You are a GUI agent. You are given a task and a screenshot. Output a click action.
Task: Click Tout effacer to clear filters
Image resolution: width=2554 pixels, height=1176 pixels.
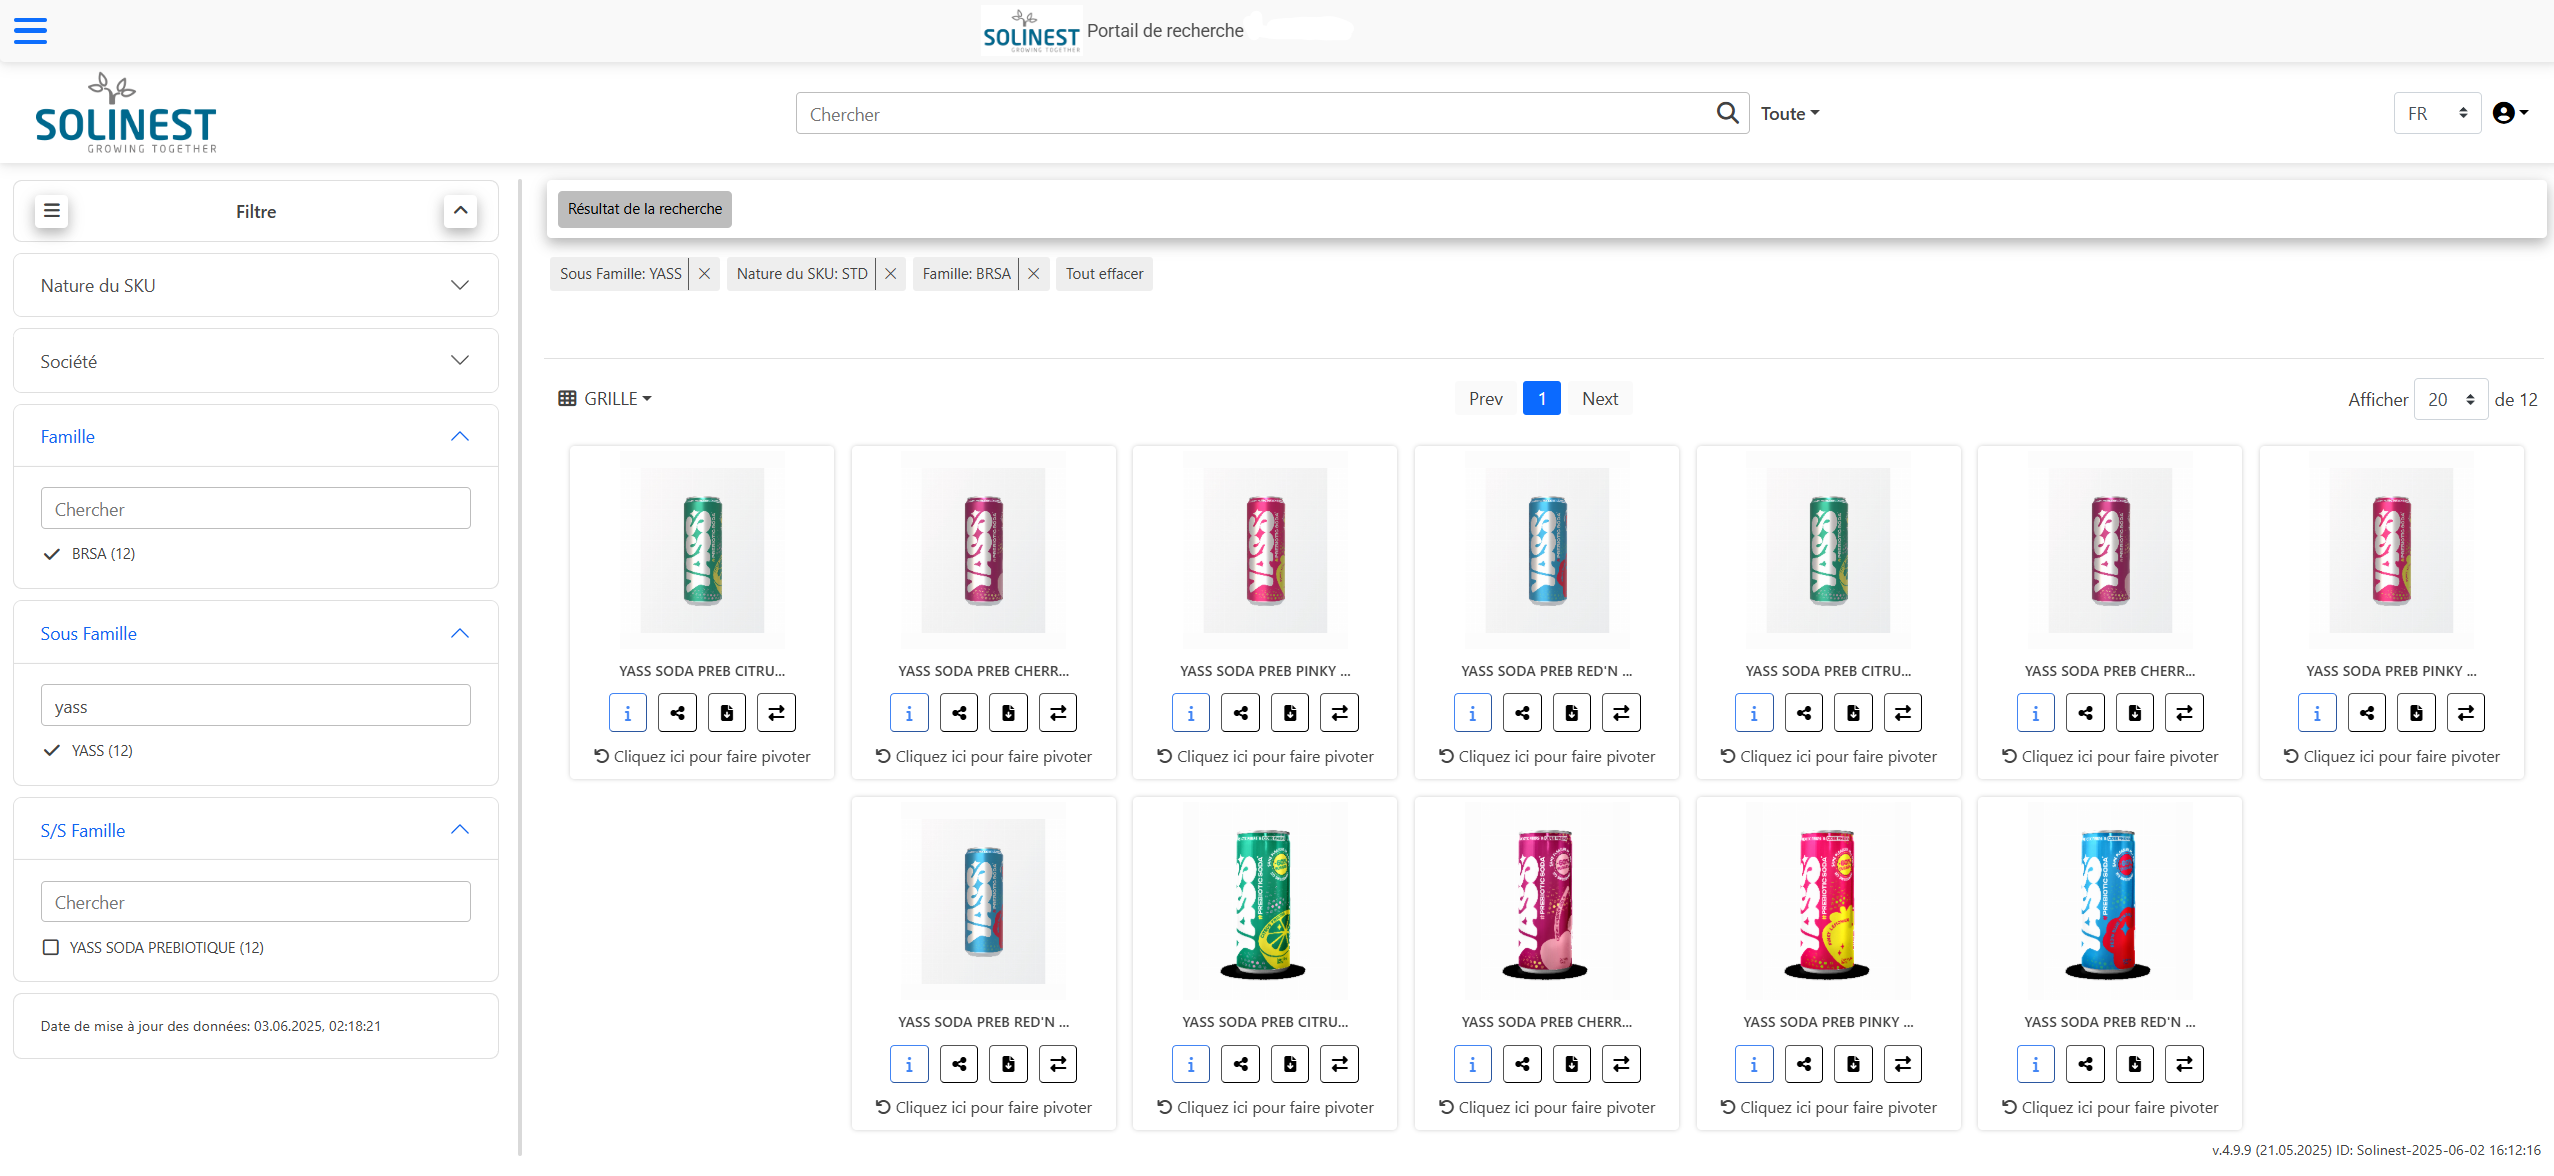click(1104, 274)
